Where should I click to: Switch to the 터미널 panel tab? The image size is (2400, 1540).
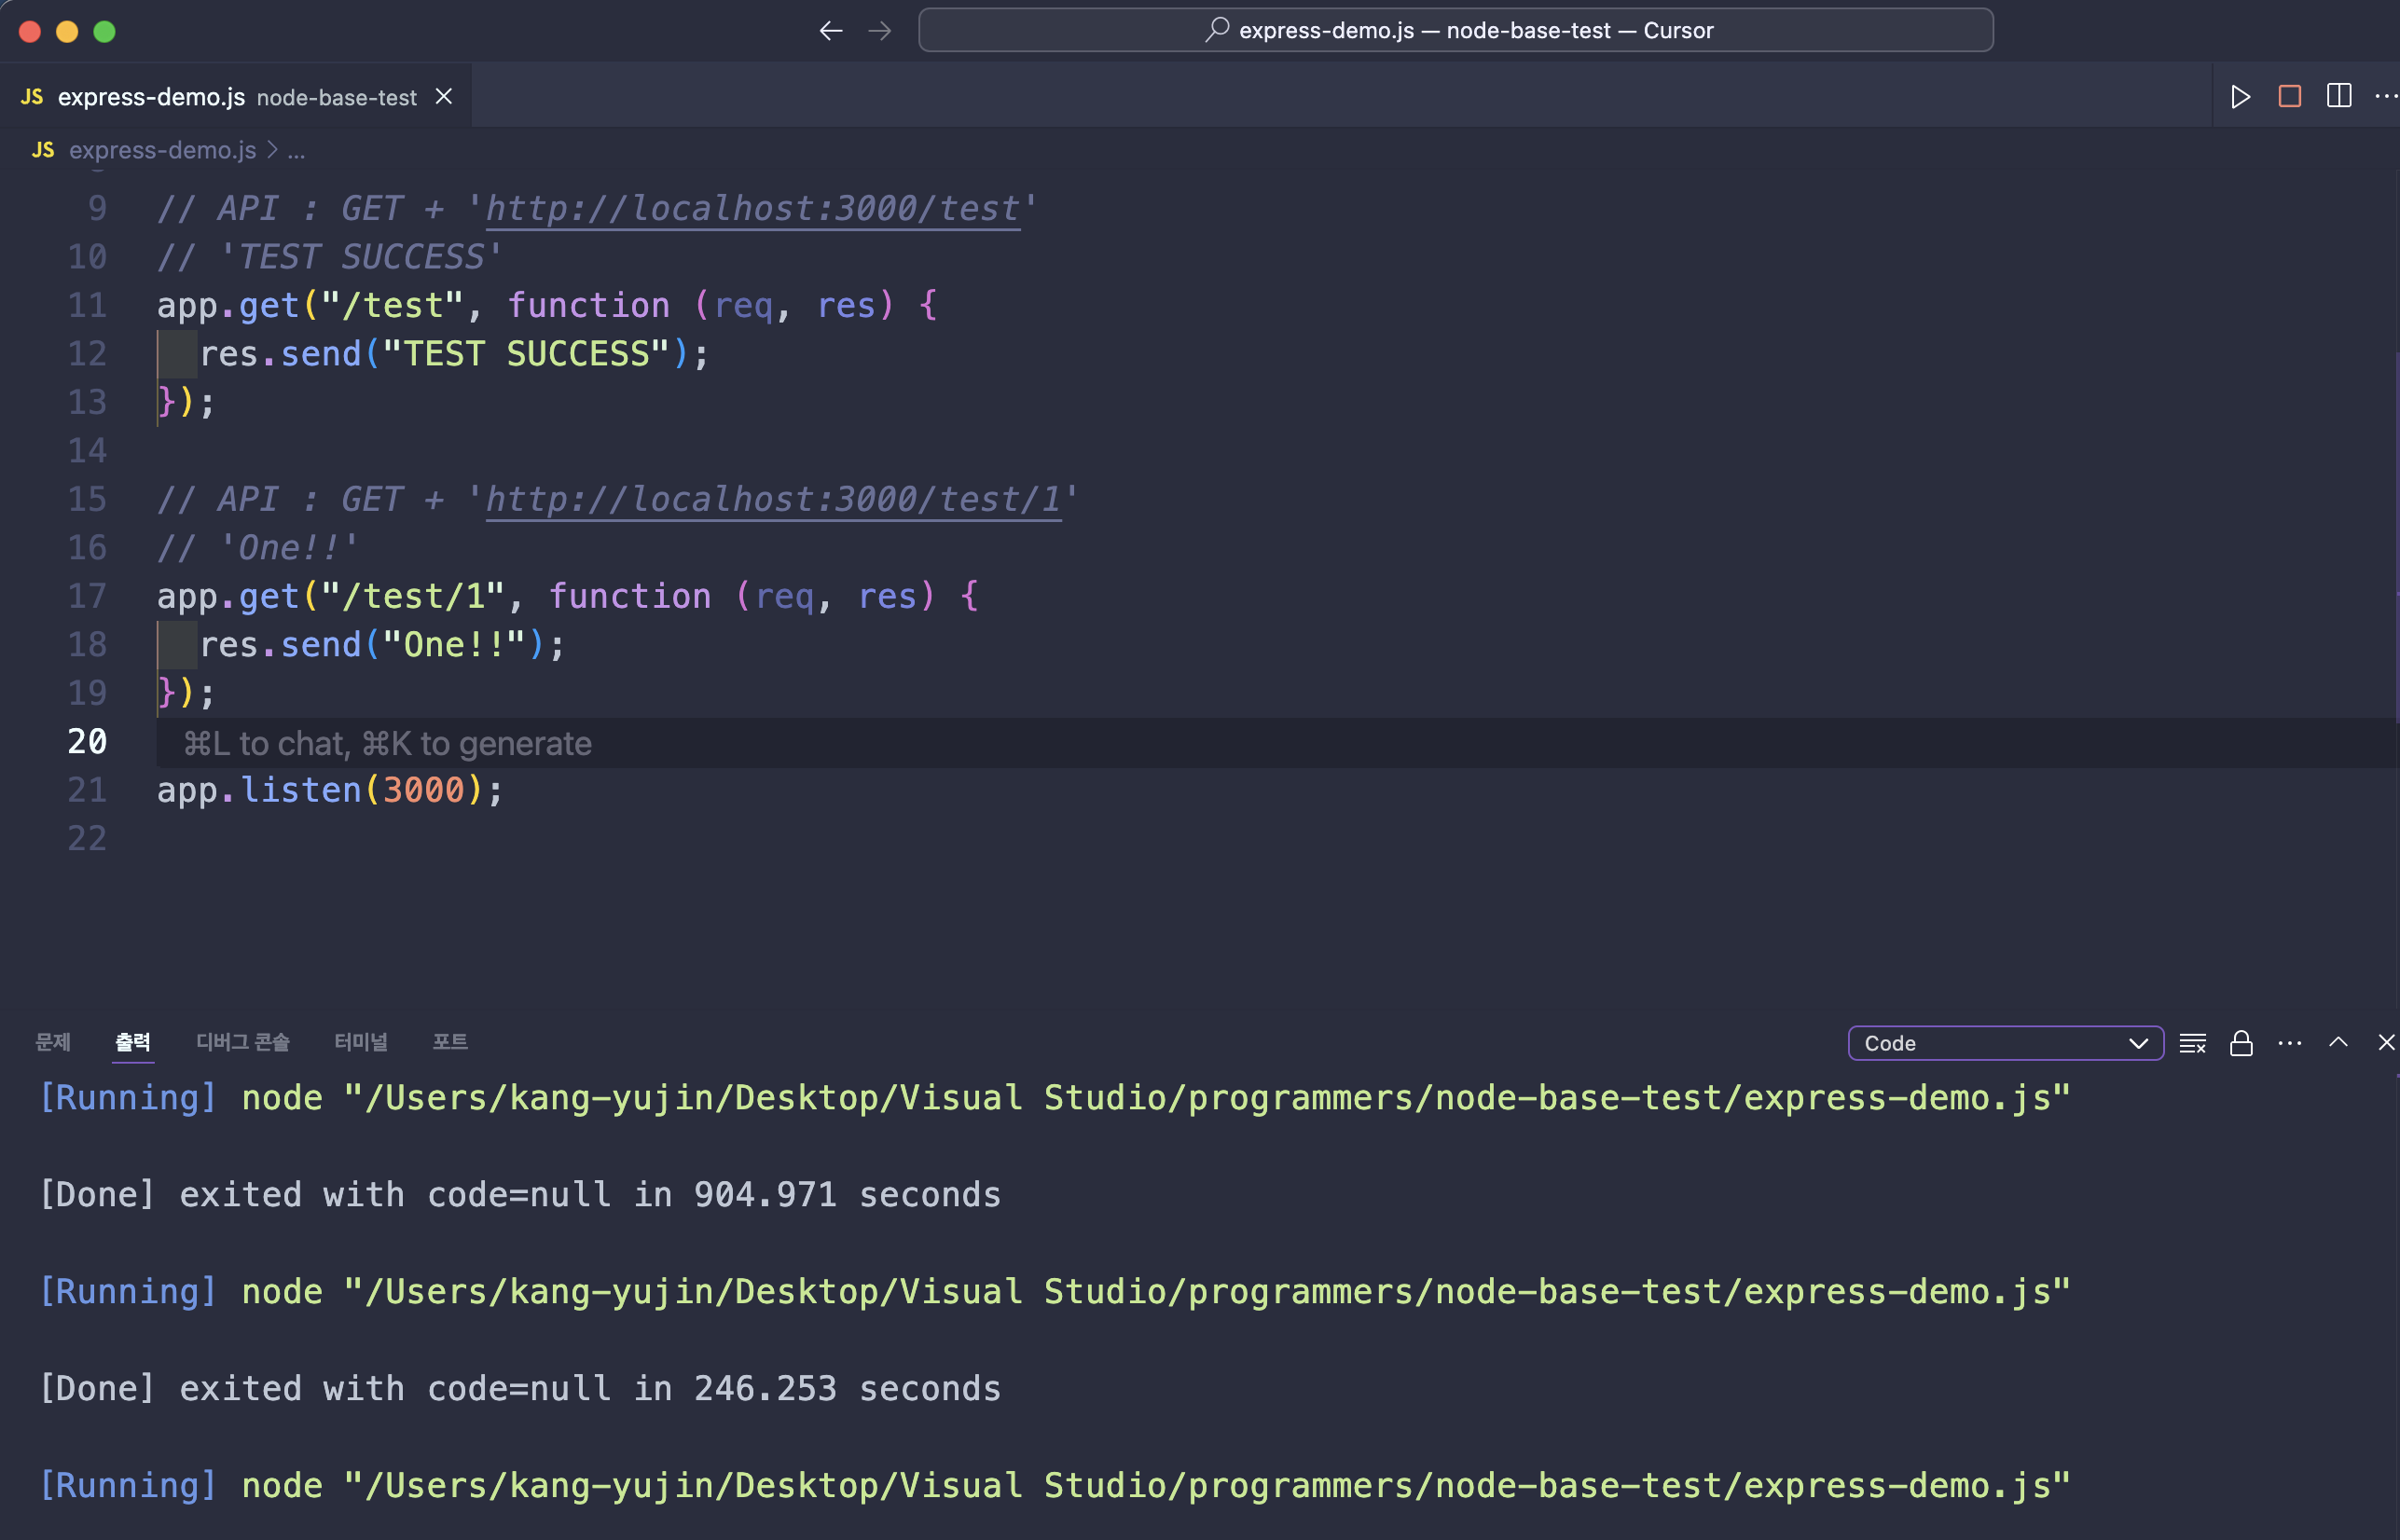coord(360,1042)
